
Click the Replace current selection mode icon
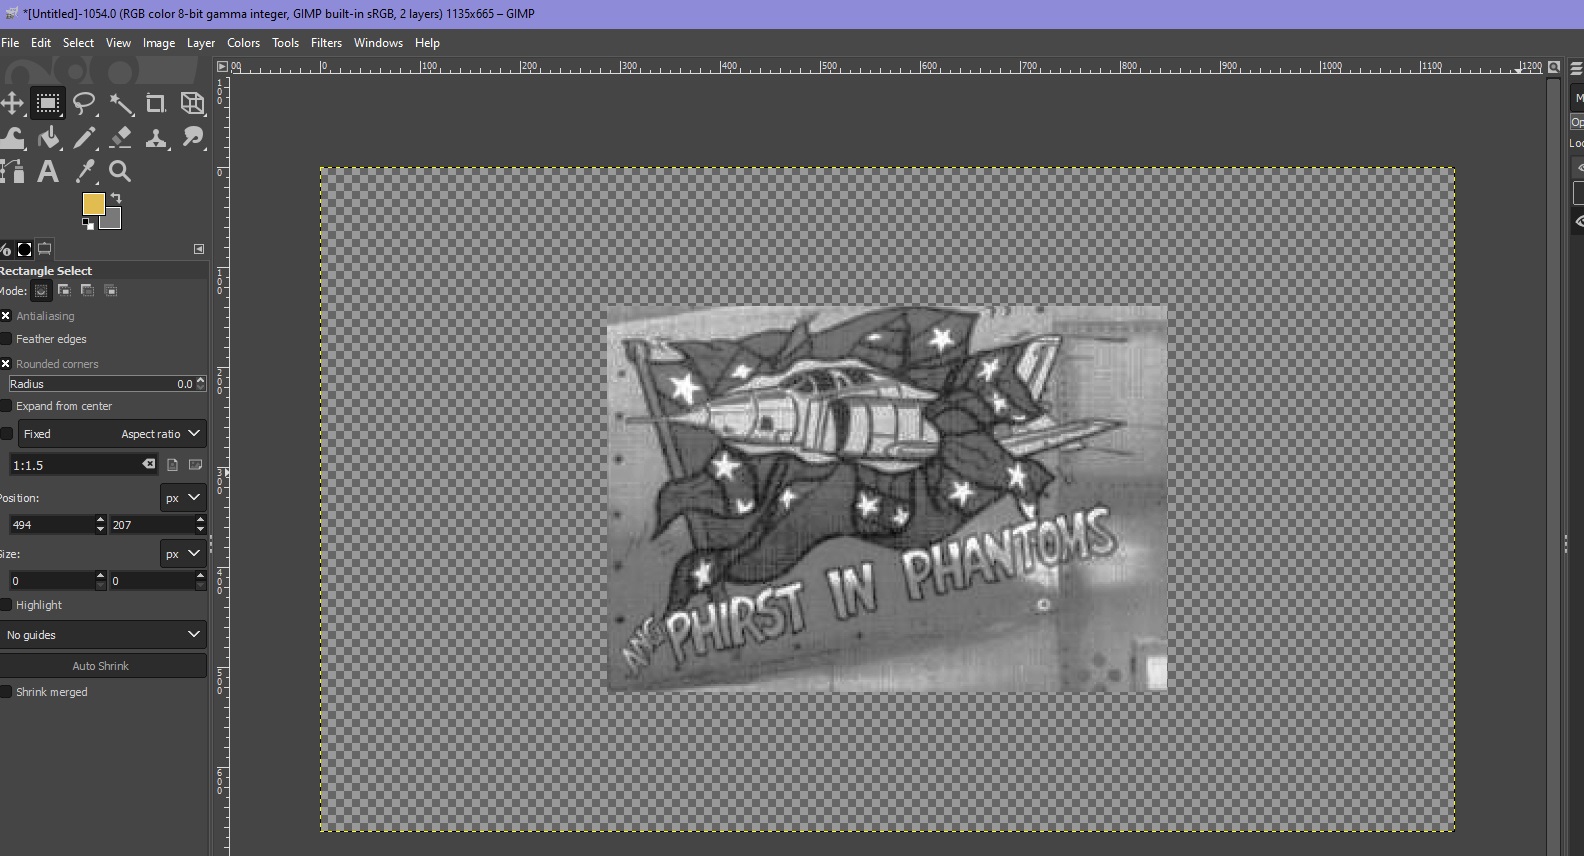pos(41,291)
